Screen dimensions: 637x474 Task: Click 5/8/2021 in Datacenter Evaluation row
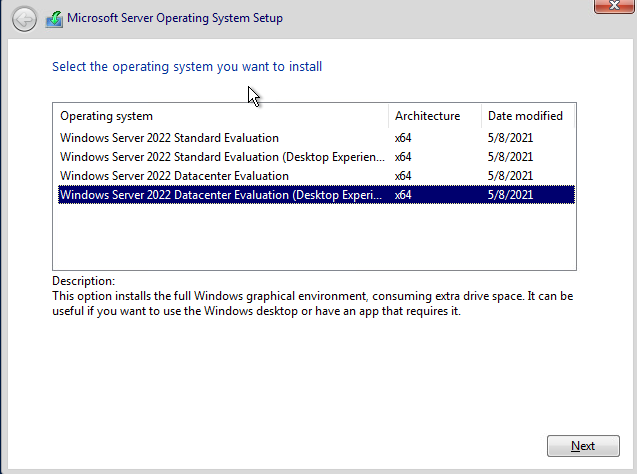[x=510, y=176]
